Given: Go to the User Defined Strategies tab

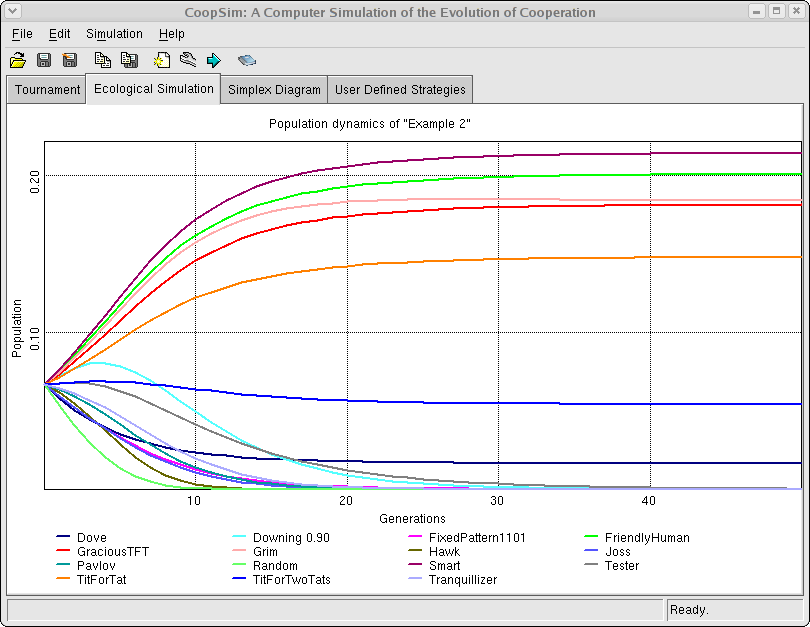Looking at the screenshot, I should pos(400,90).
